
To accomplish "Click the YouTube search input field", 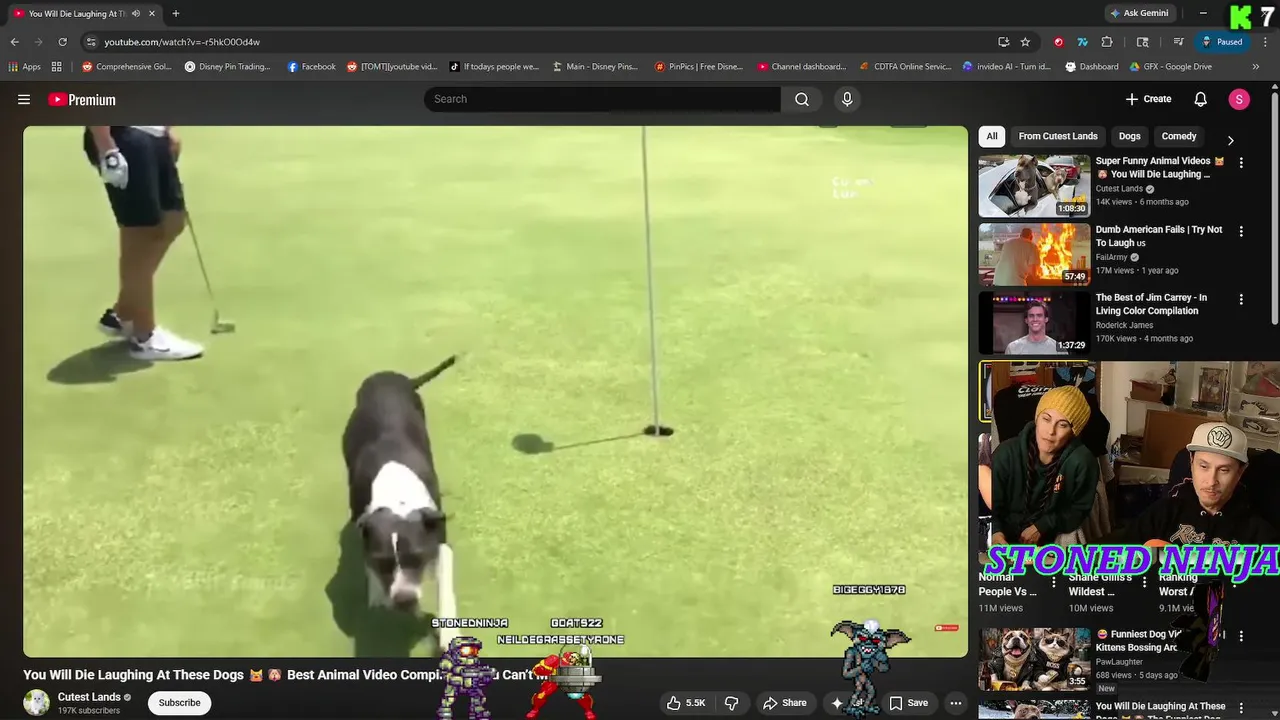I will (602, 99).
